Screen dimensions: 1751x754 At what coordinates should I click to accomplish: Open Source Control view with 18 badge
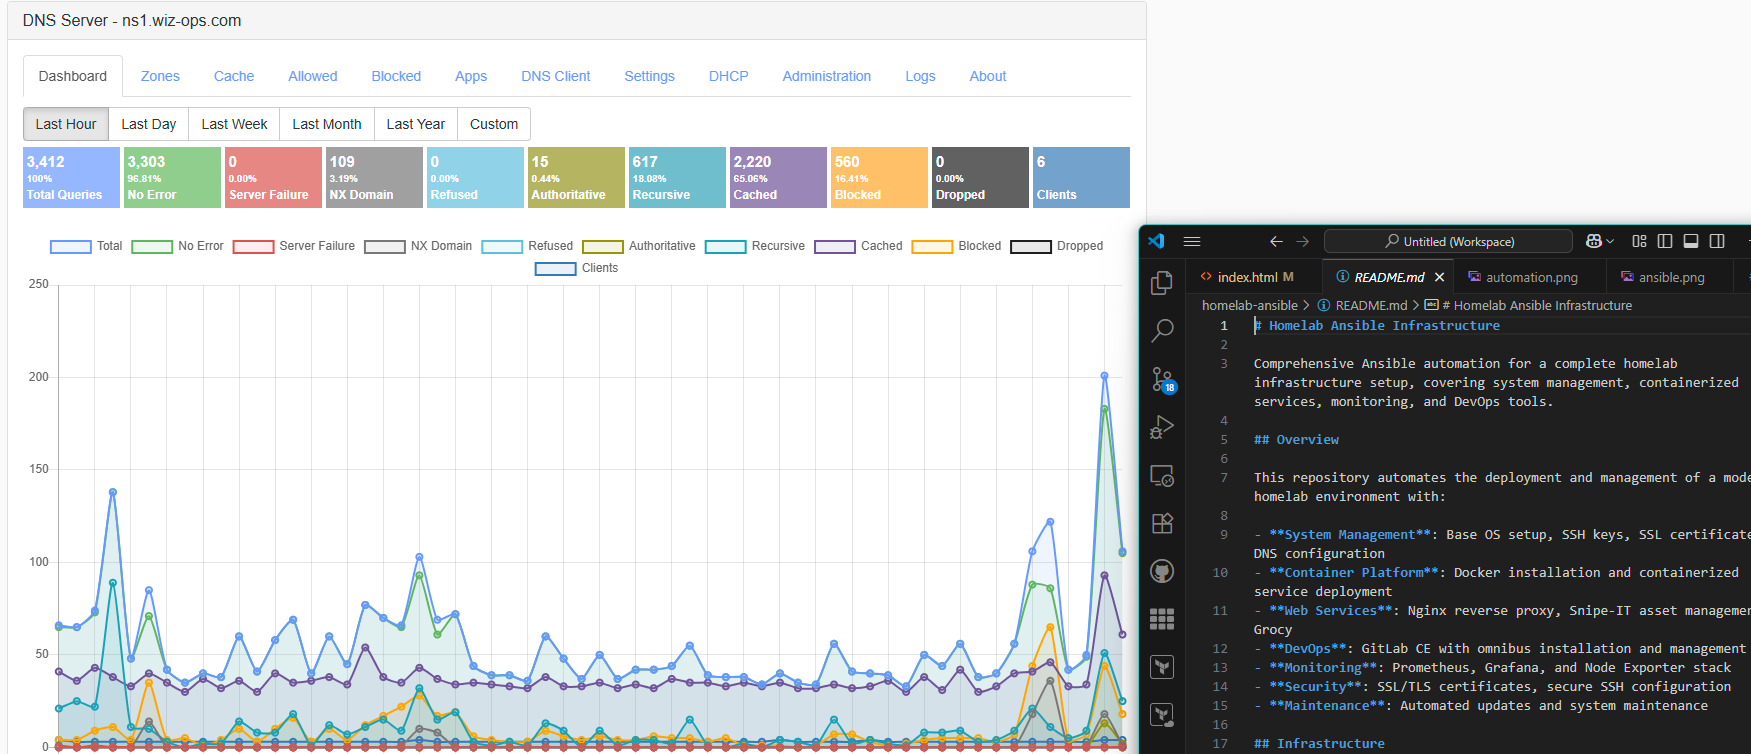tap(1162, 379)
